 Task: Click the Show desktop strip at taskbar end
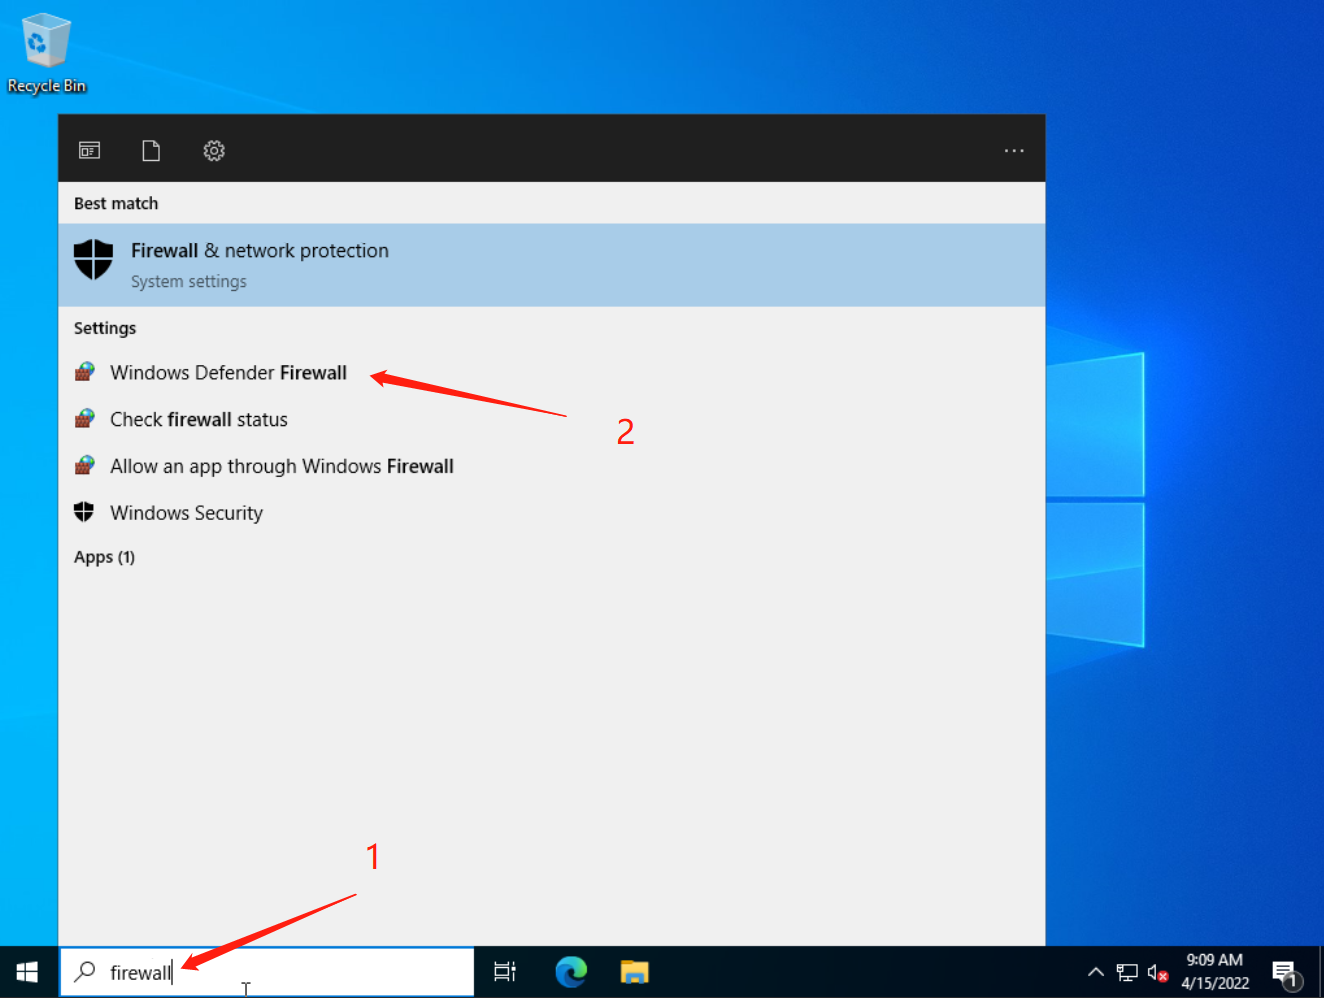tap(1320, 972)
